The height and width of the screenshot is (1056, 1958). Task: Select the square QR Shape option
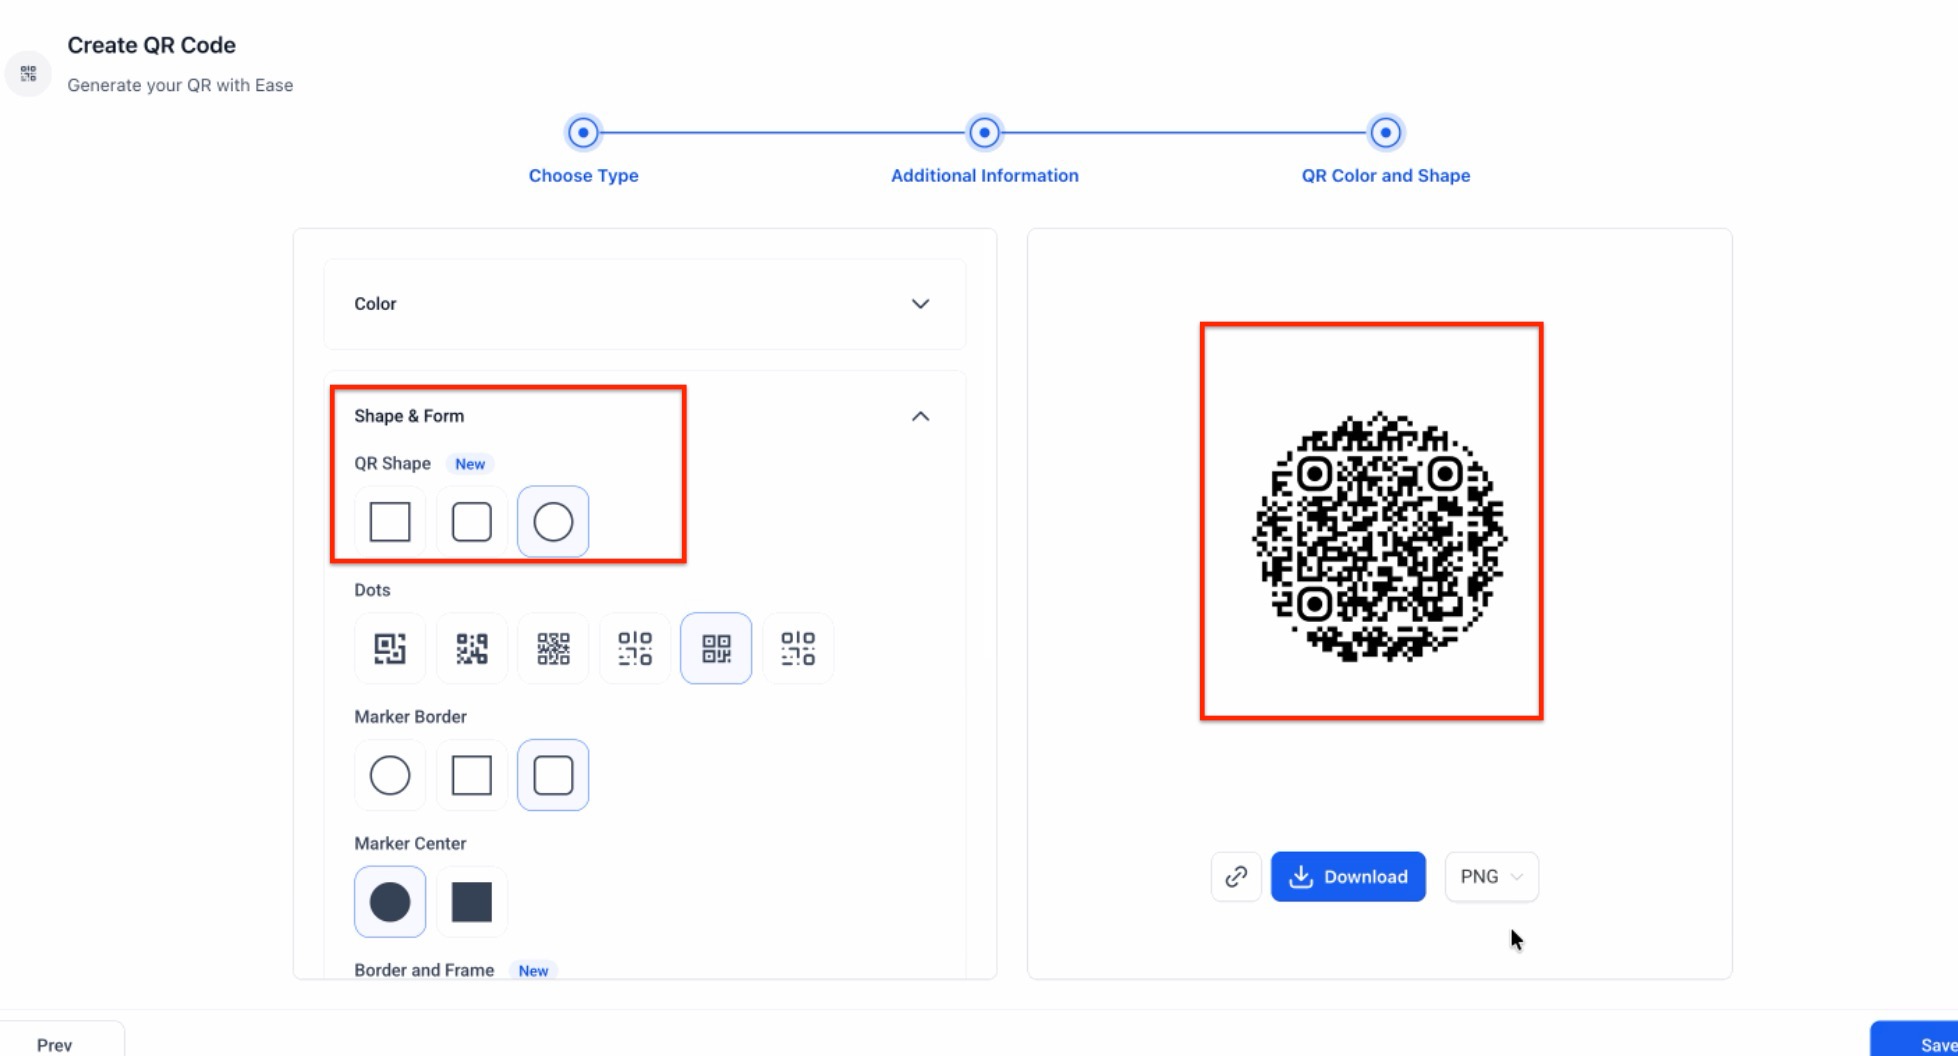click(x=390, y=522)
